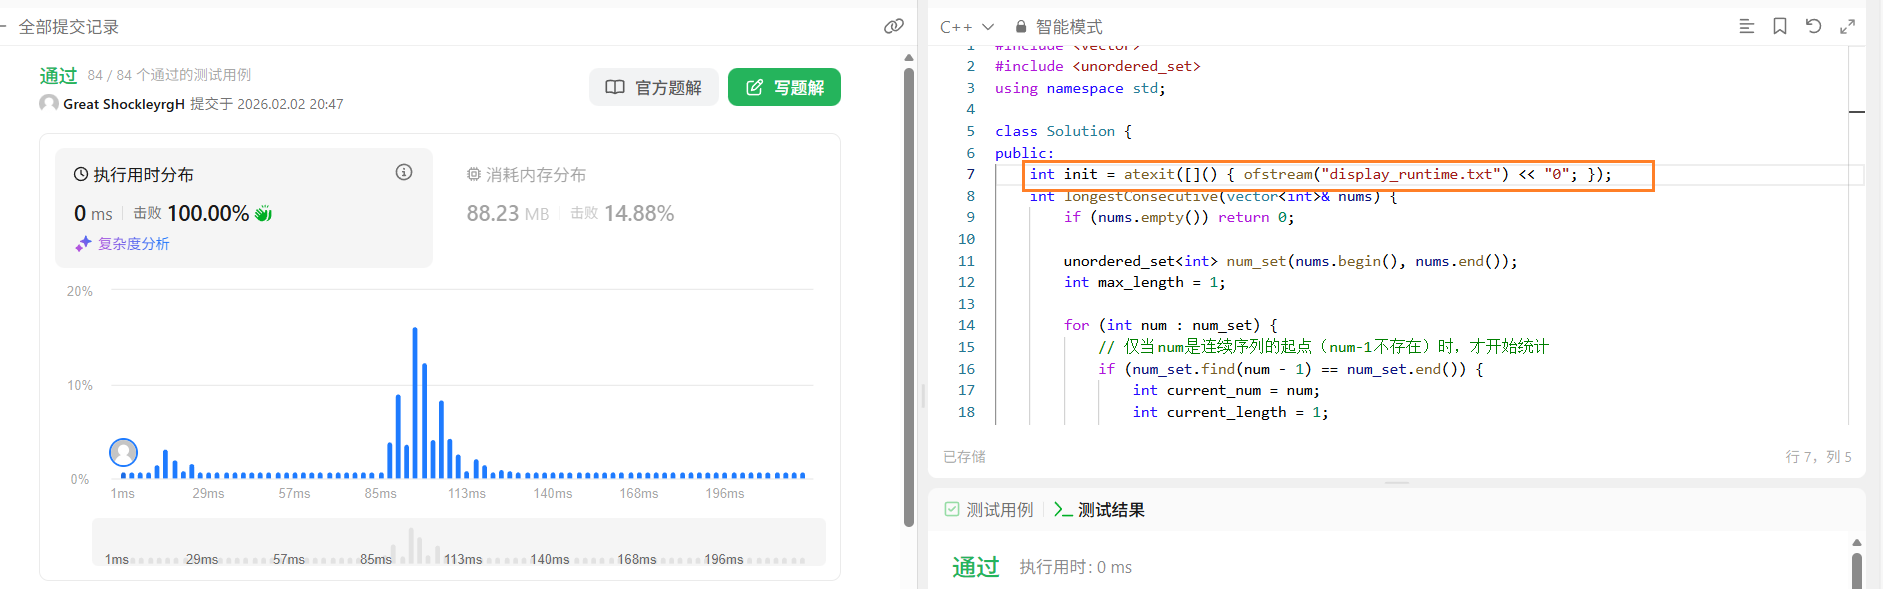
Task: Bookmark this code with the bookmark icon
Action: click(x=1780, y=26)
